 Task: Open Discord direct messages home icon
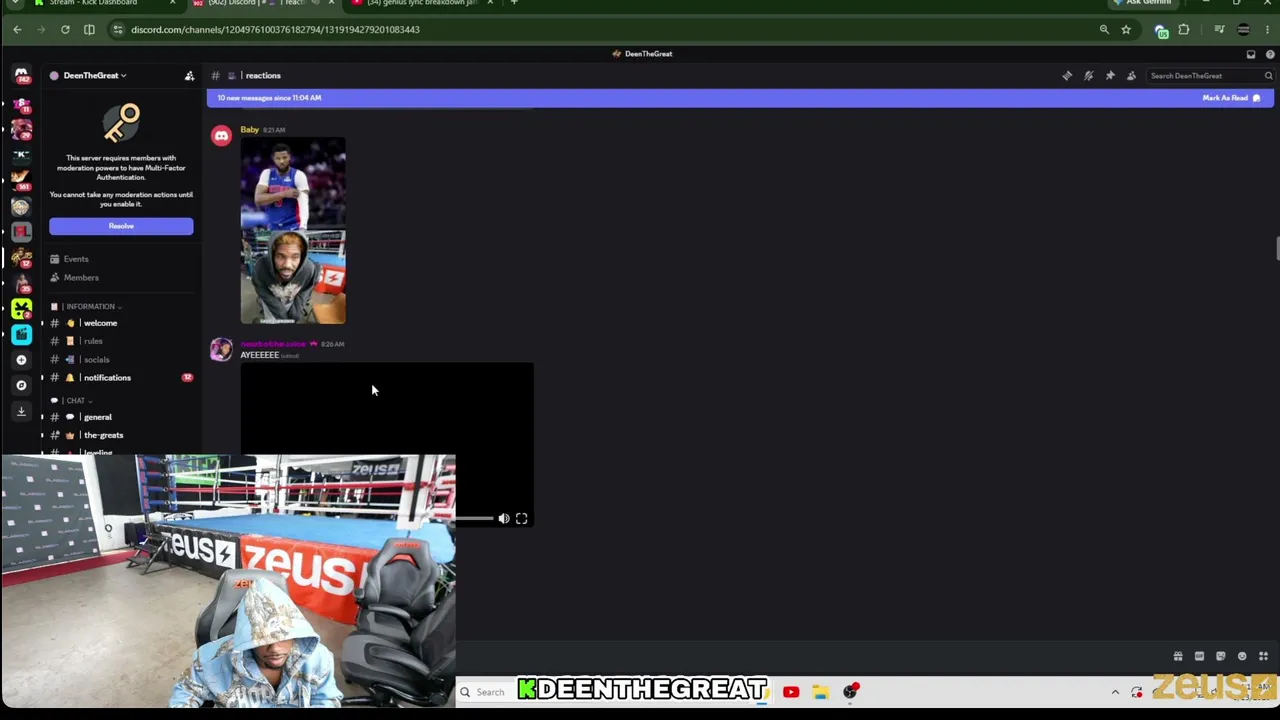(21, 76)
